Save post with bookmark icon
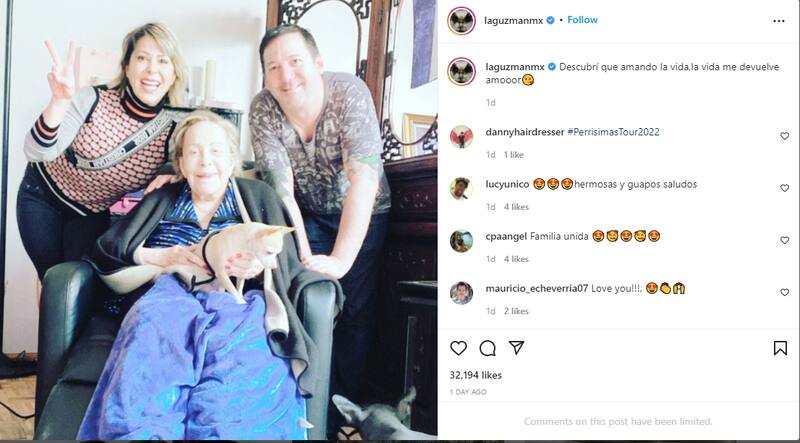Screen dimensions: 800x443 pos(780,348)
